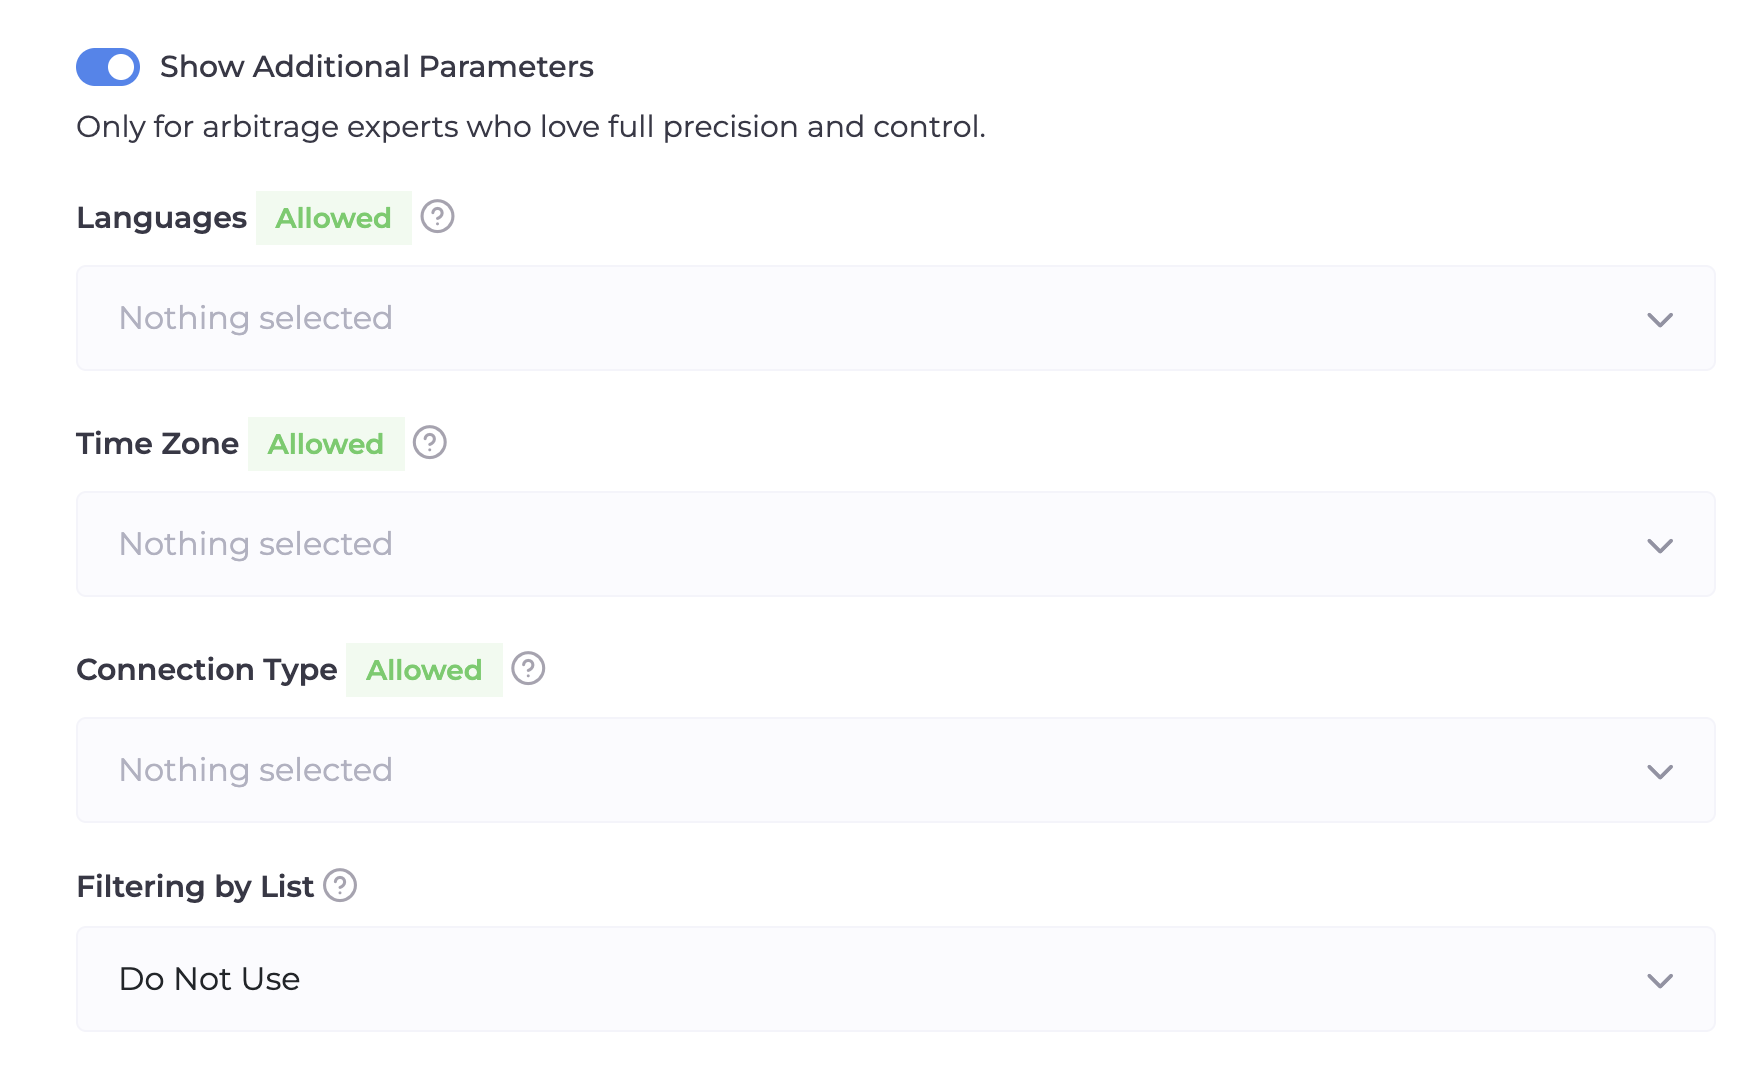Click 'Nothing selected' text in Languages field

(x=255, y=318)
